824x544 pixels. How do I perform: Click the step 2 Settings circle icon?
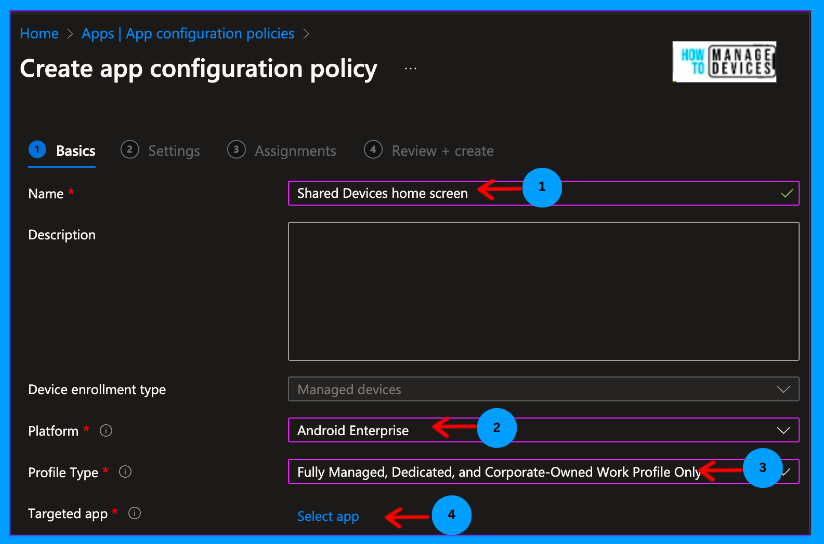tap(130, 150)
